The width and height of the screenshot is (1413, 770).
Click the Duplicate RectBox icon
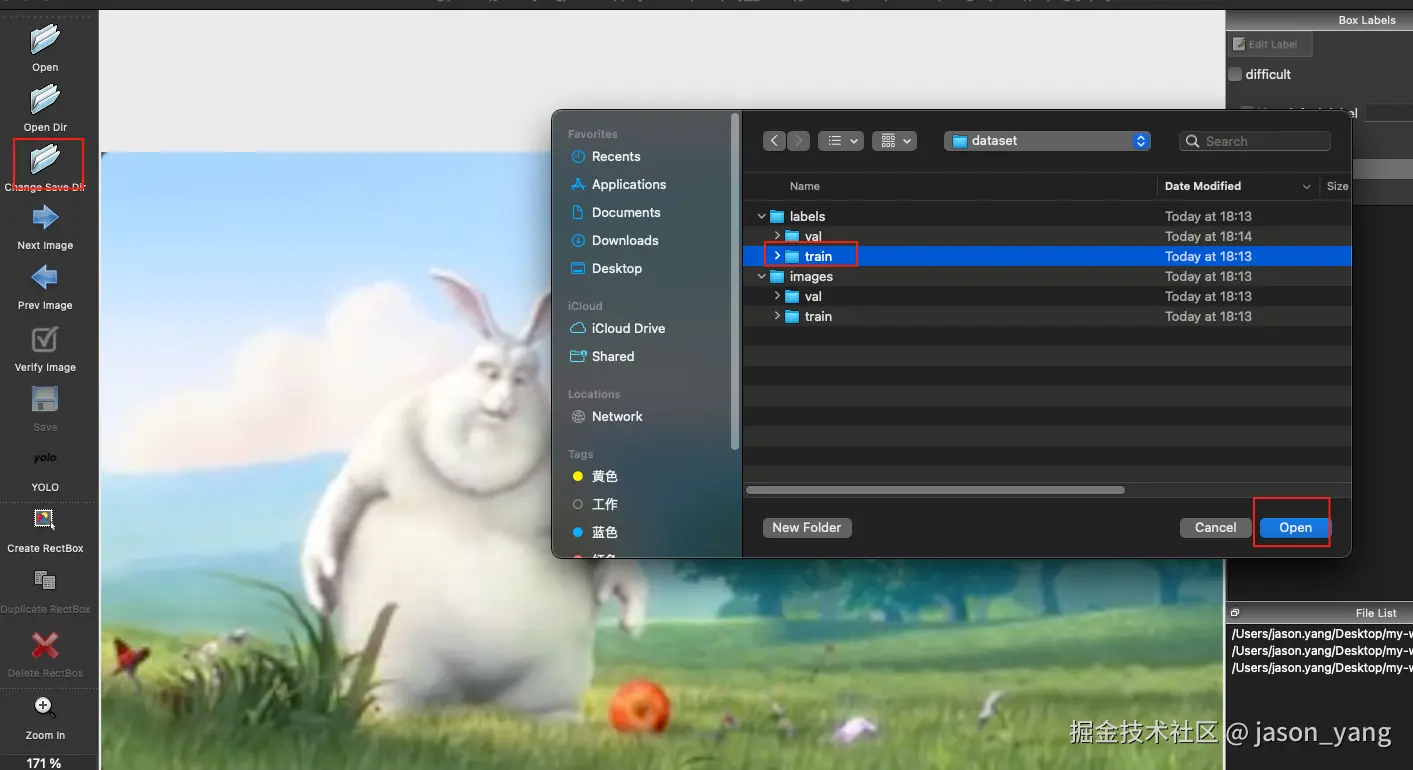45,580
